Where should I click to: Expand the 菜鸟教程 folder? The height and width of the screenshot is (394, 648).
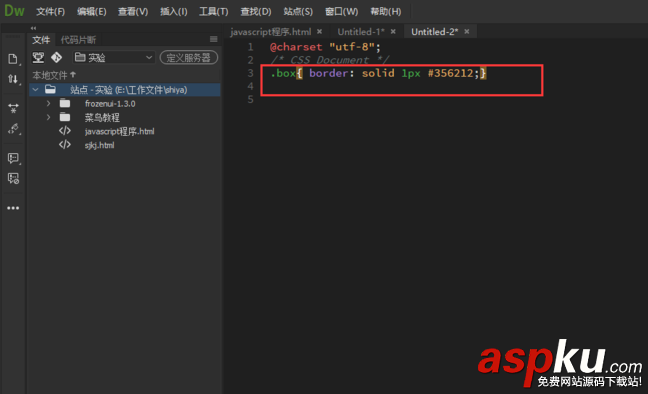(x=48, y=117)
